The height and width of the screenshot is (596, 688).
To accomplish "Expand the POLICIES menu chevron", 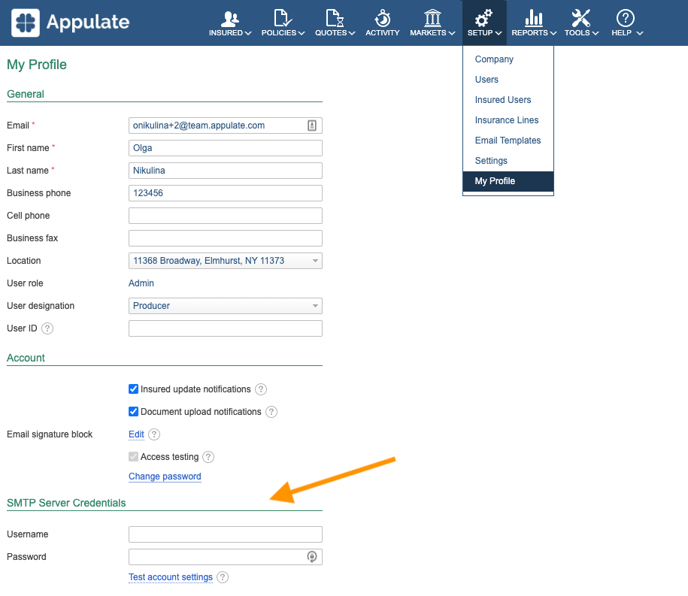I will [301, 33].
